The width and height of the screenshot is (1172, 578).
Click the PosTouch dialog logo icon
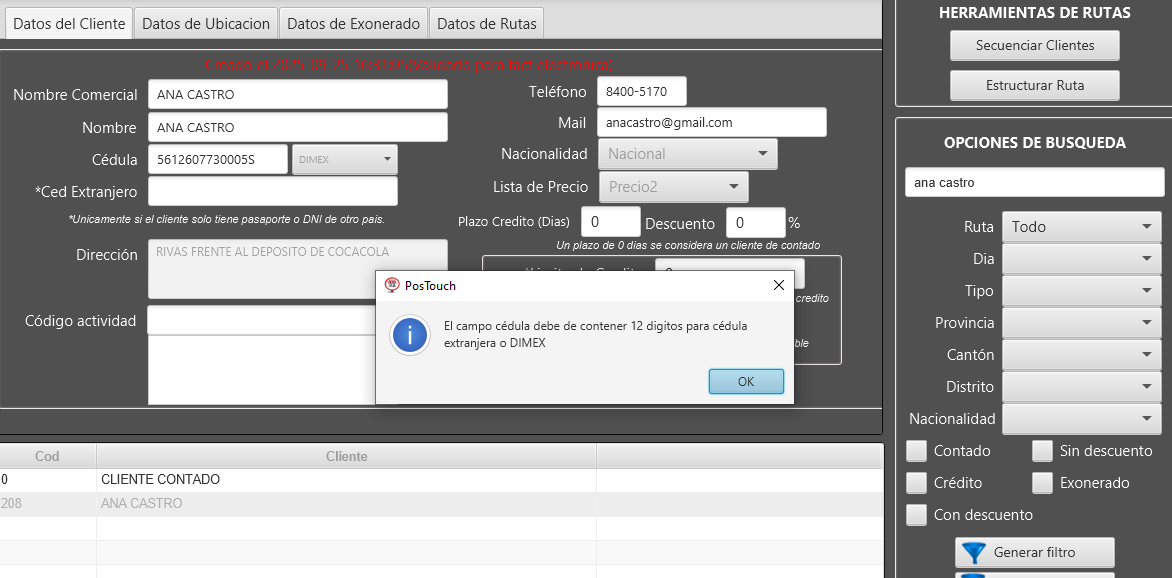(392, 285)
